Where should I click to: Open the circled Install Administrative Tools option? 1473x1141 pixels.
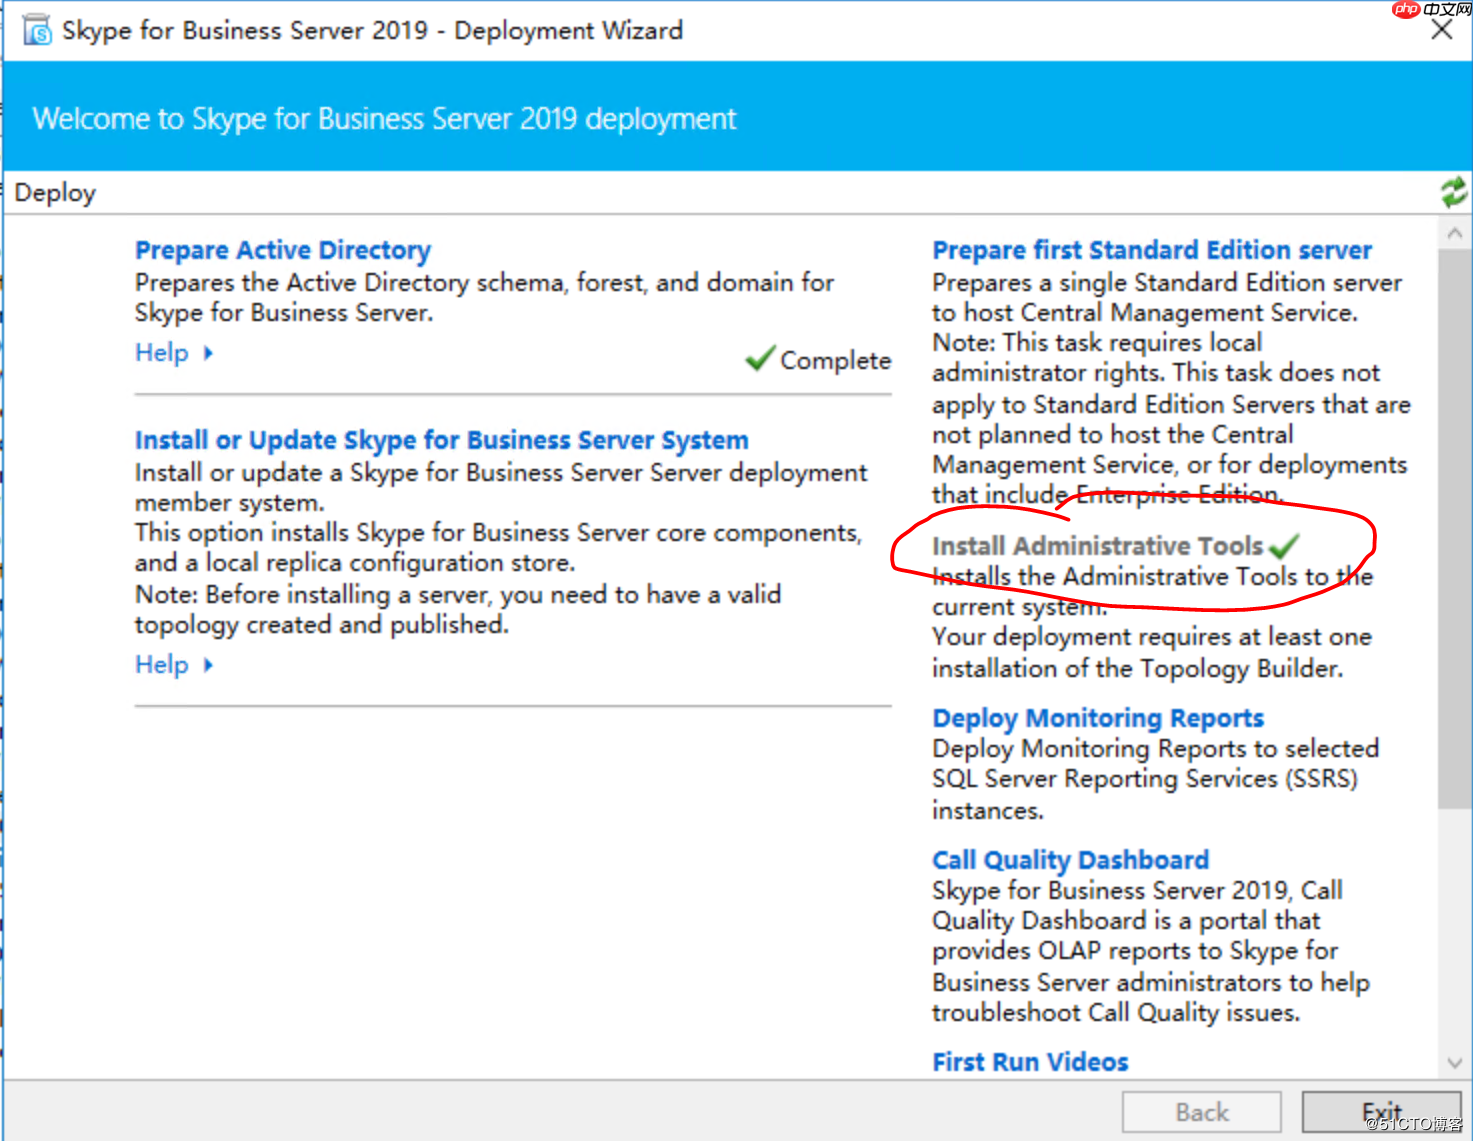click(1097, 545)
